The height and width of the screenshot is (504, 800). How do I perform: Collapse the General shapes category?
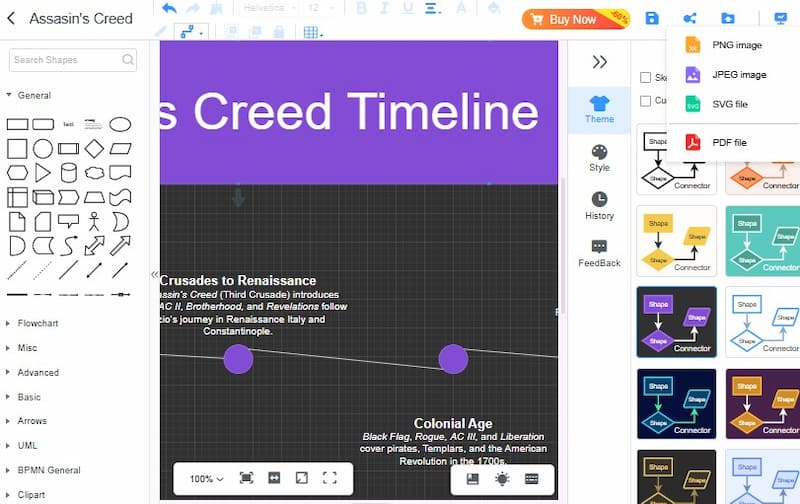pyautogui.click(x=33, y=95)
